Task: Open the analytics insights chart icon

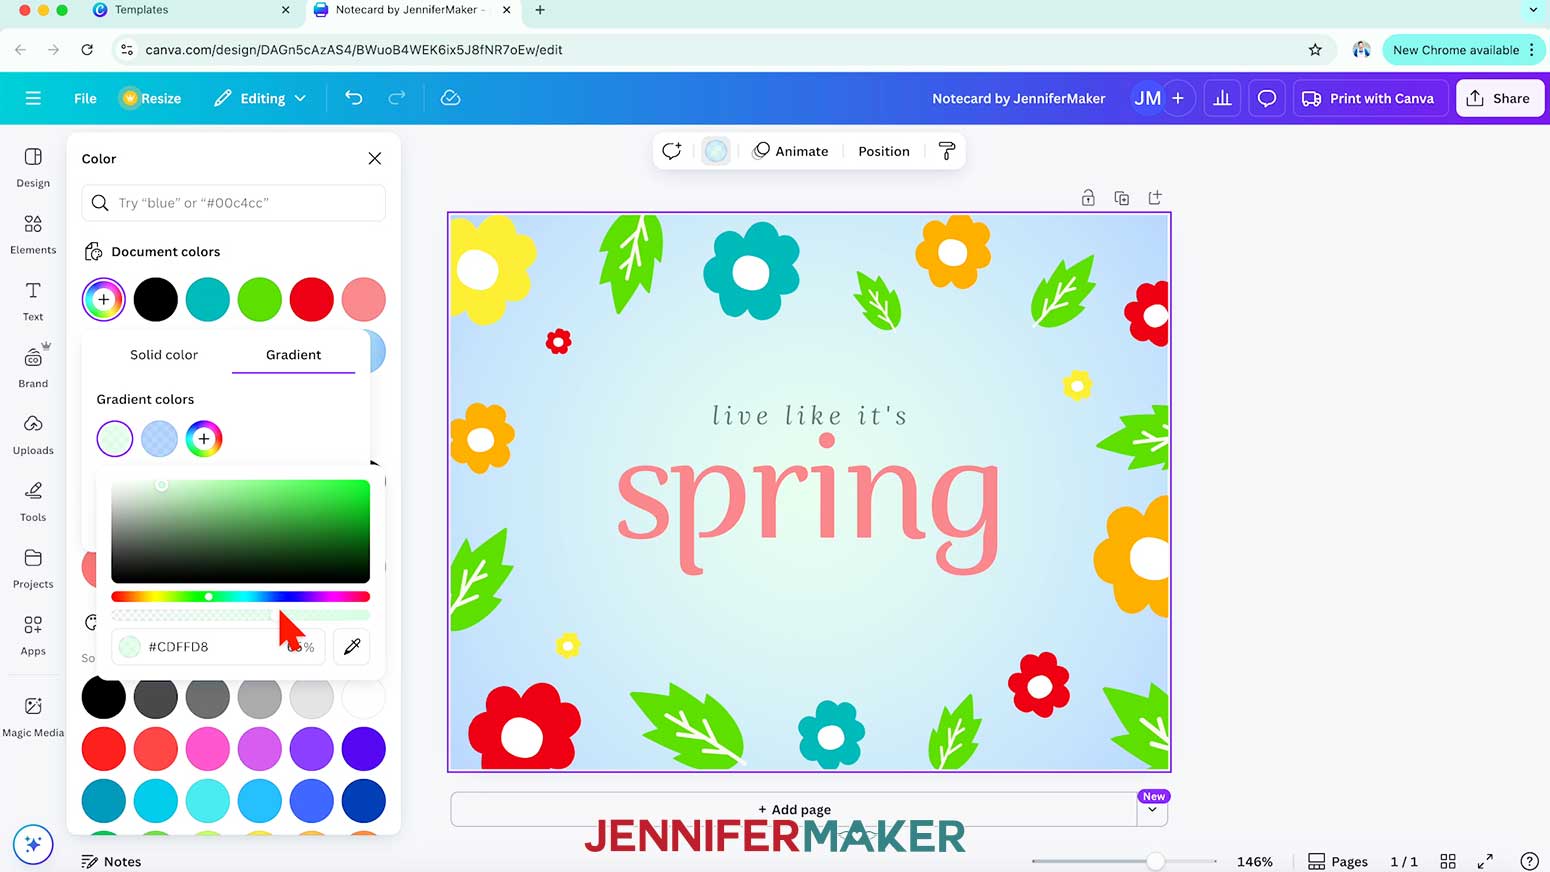Action: (1222, 98)
